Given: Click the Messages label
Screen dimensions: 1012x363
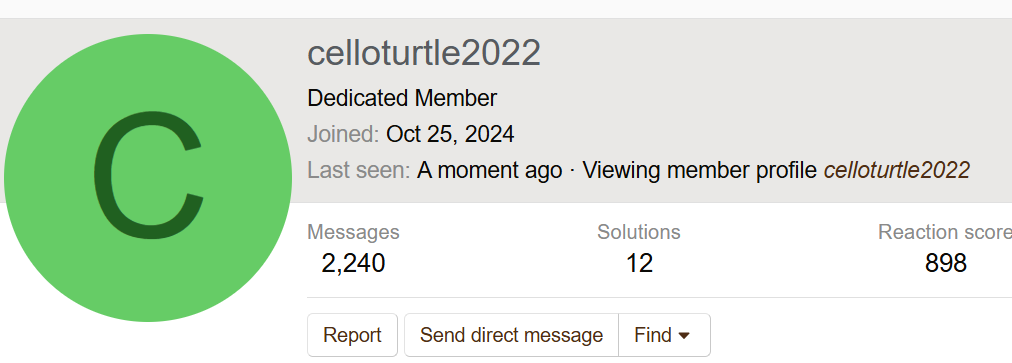Looking at the screenshot, I should tap(353, 232).
